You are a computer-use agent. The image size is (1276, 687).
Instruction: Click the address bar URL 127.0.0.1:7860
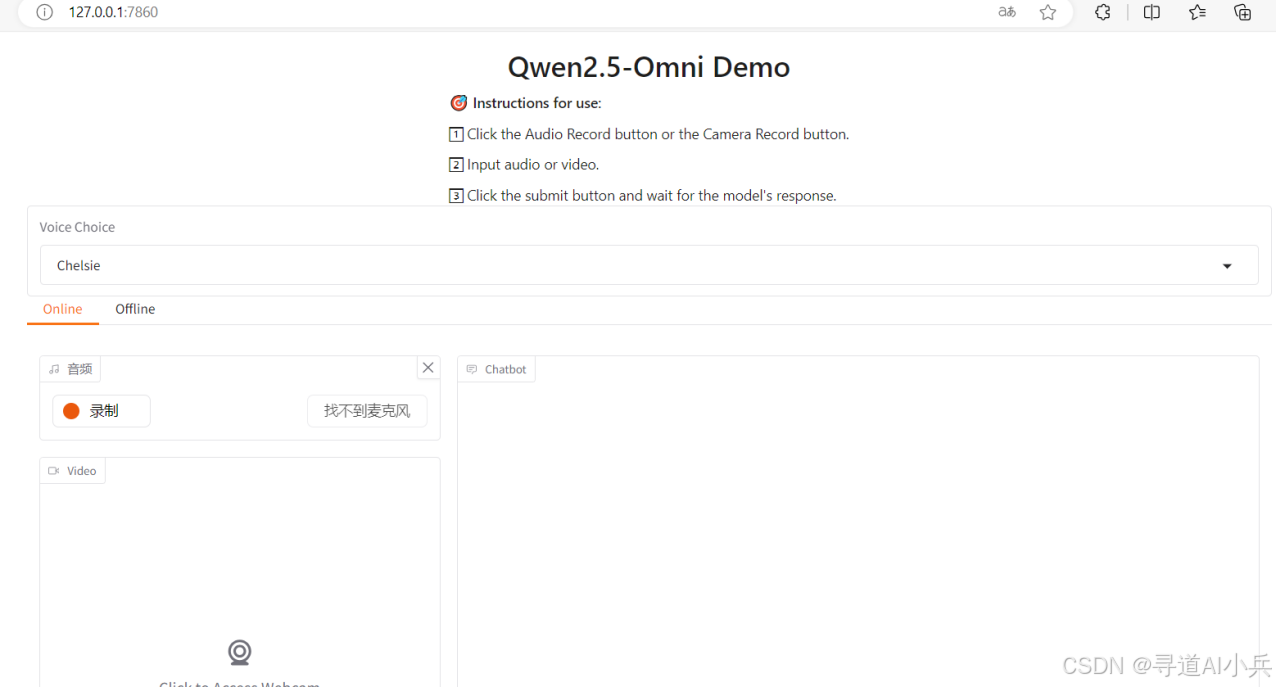coord(113,12)
